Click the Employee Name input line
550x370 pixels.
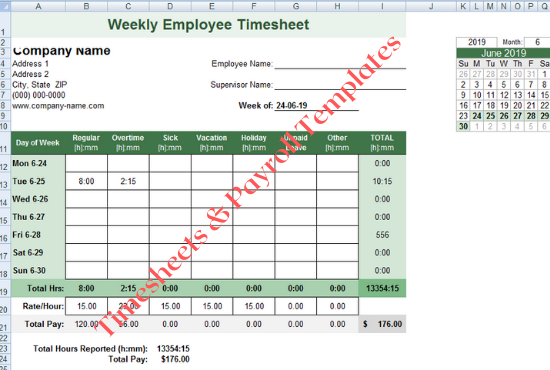point(340,64)
